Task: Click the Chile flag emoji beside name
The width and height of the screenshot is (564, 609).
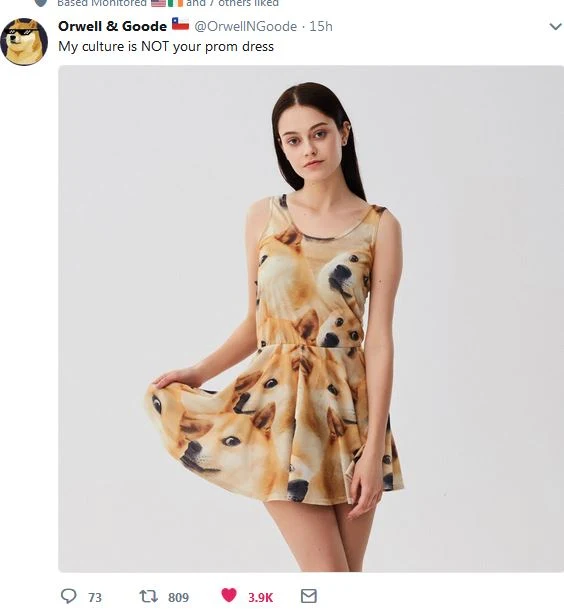Action: [x=180, y=24]
